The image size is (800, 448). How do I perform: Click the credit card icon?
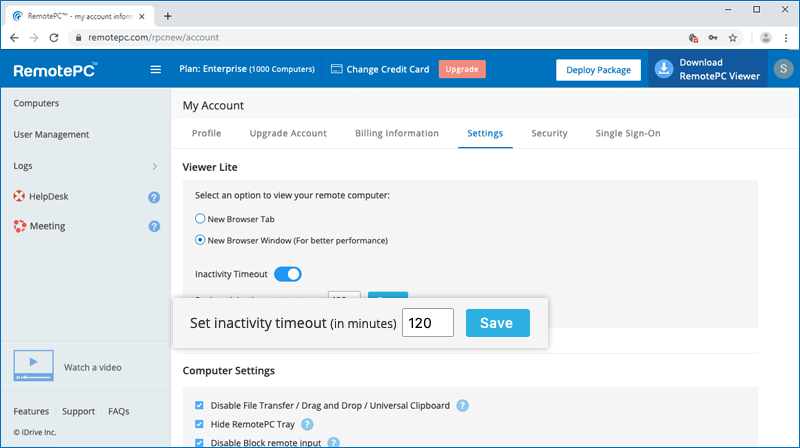coord(336,69)
